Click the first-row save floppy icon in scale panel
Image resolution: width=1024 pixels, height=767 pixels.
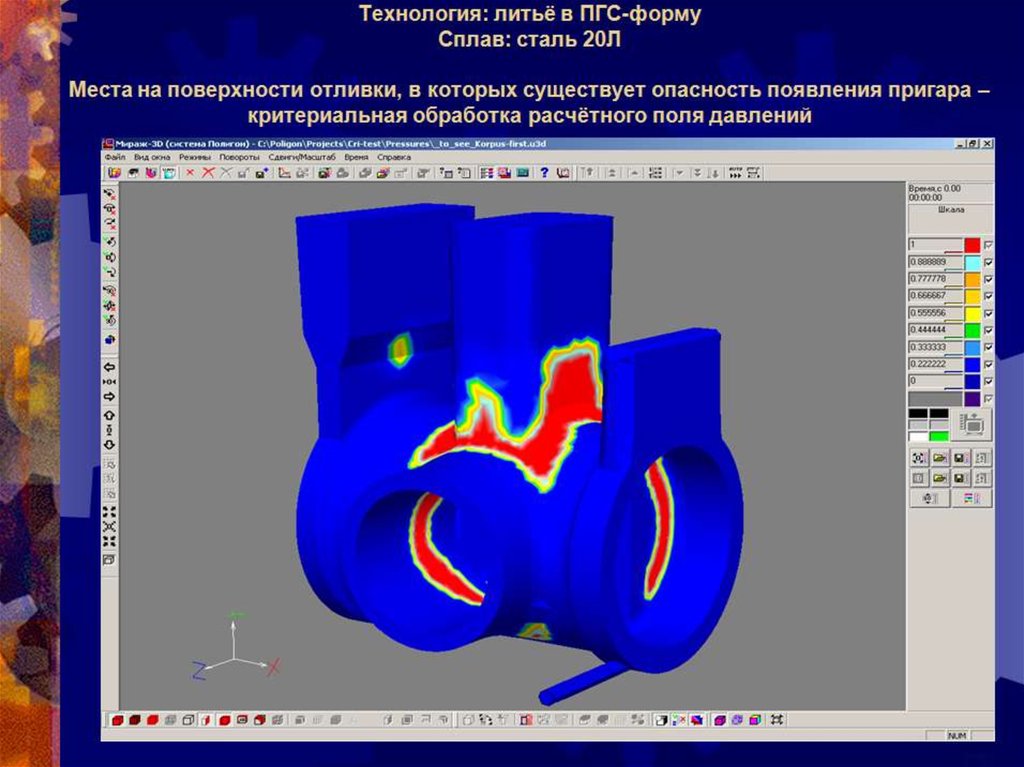point(961,458)
